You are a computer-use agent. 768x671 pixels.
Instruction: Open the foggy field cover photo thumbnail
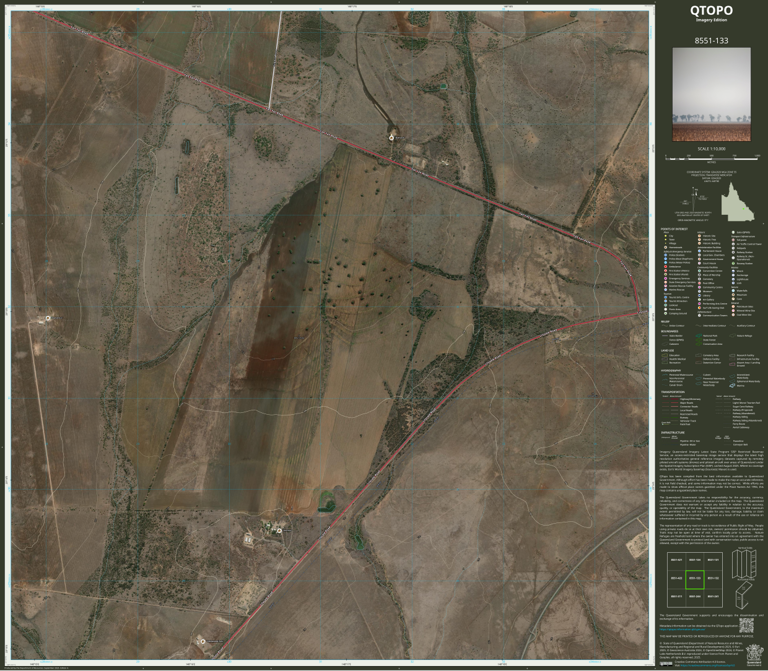point(711,94)
